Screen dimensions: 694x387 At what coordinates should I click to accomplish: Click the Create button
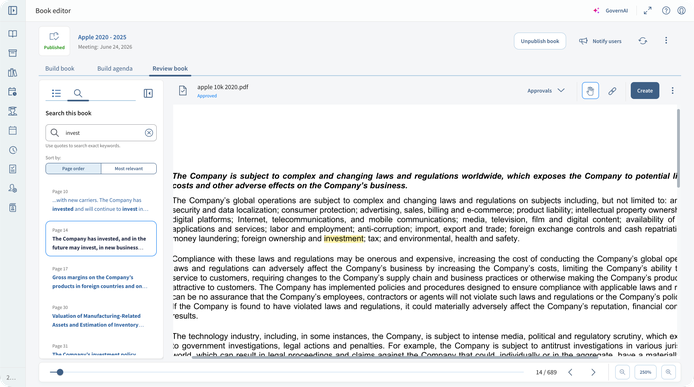645,91
